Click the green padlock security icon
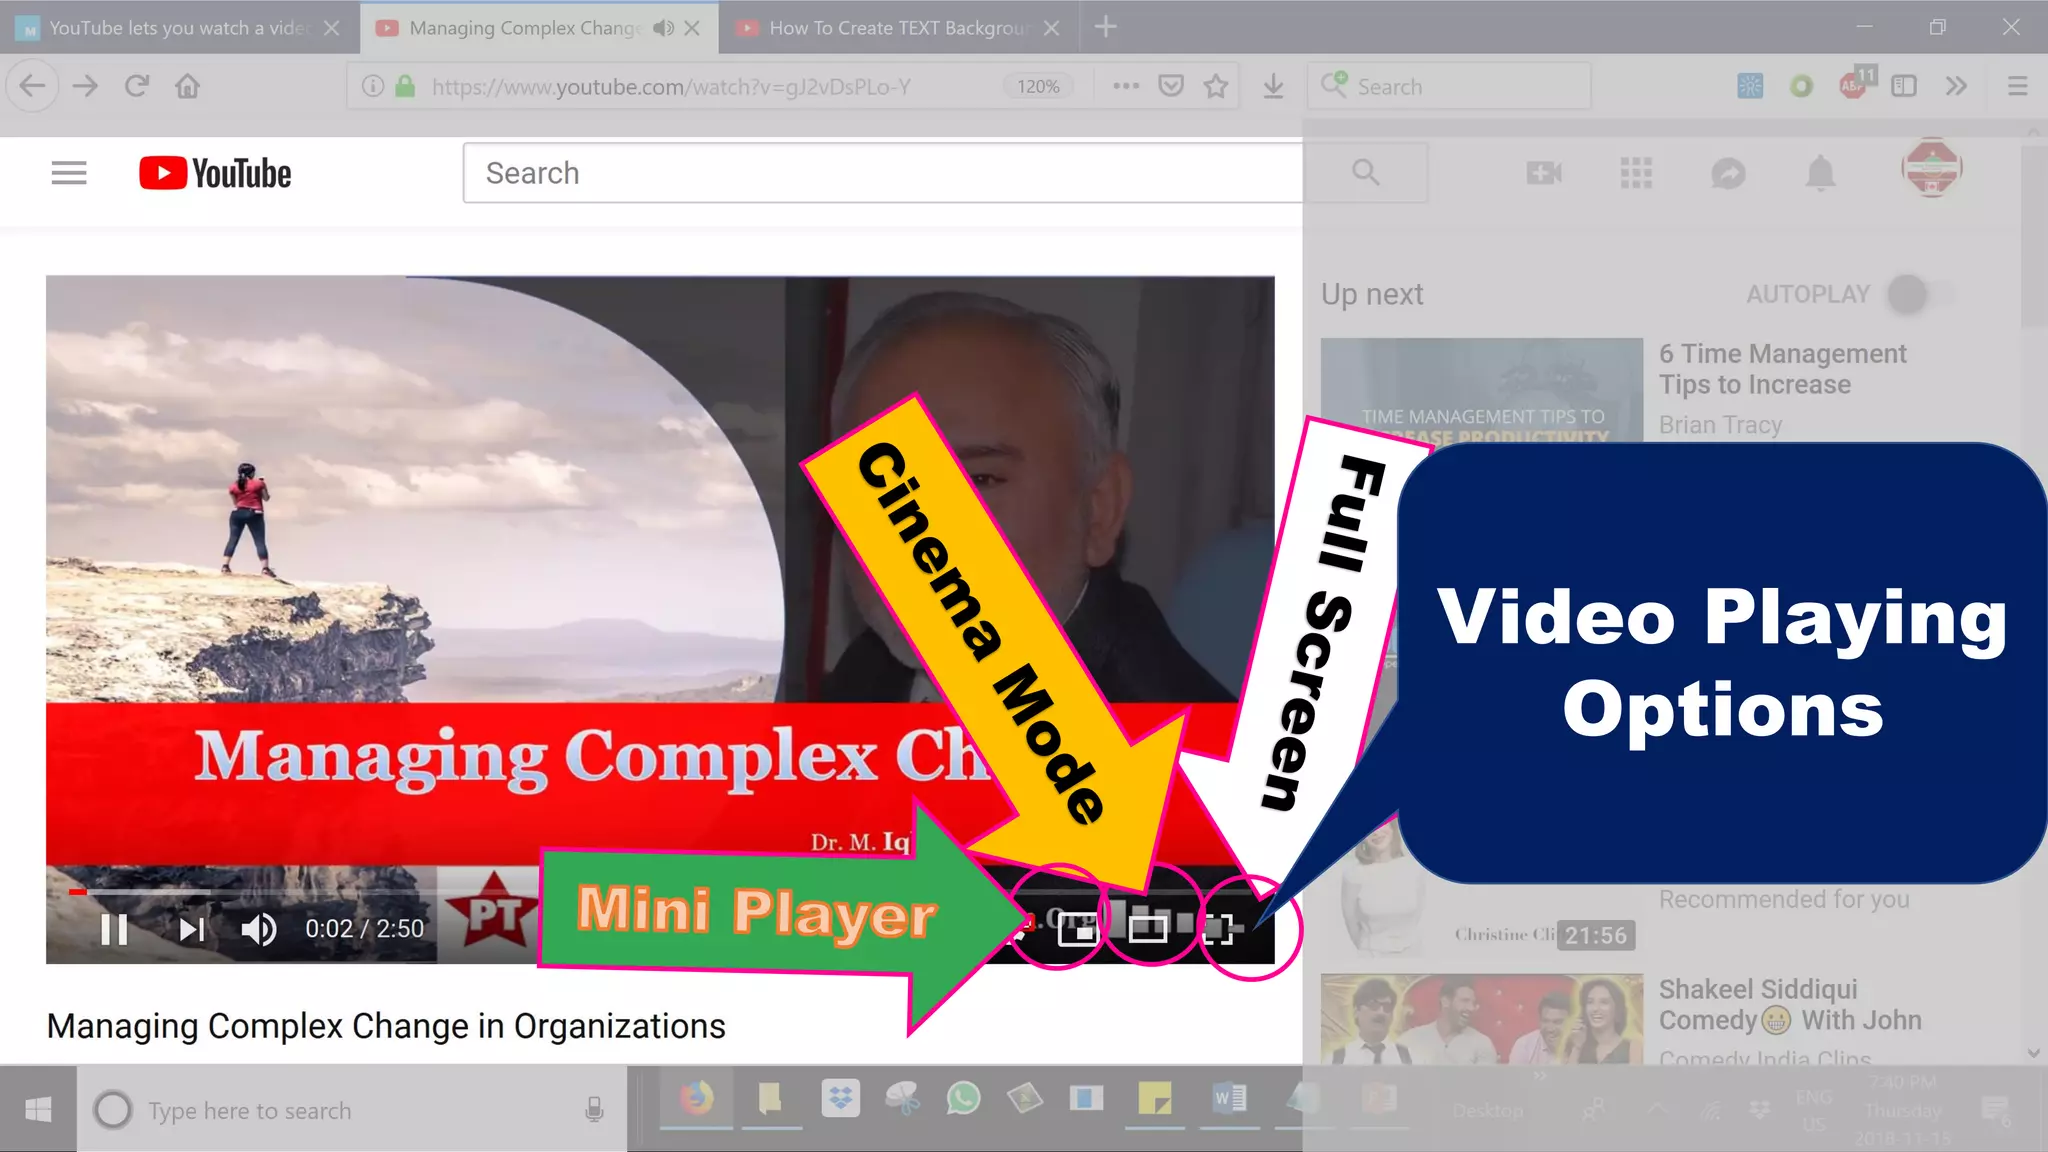The image size is (2048, 1152). coord(405,86)
